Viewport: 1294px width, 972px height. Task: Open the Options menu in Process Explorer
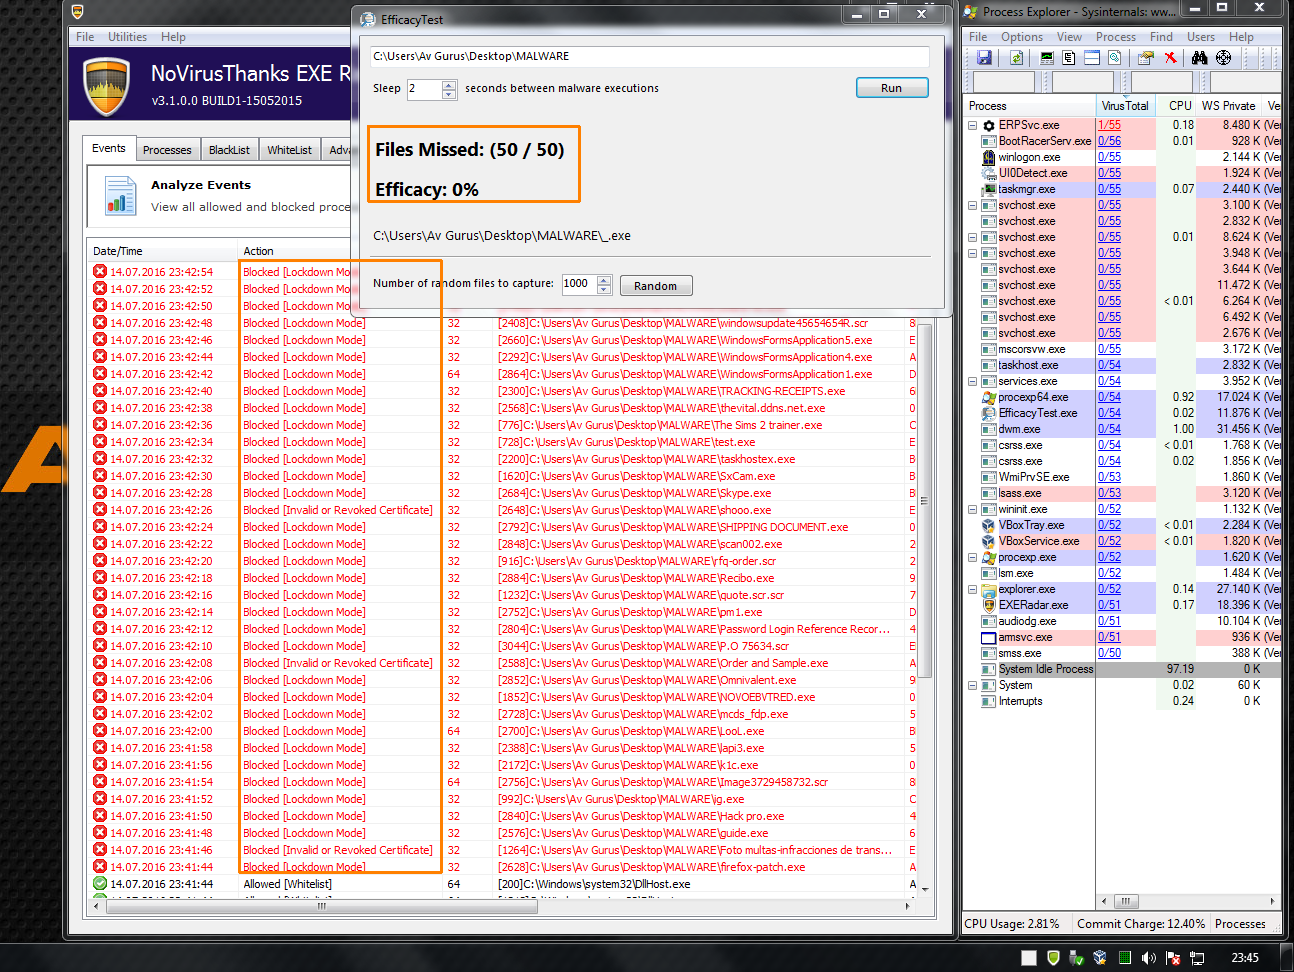click(1022, 37)
